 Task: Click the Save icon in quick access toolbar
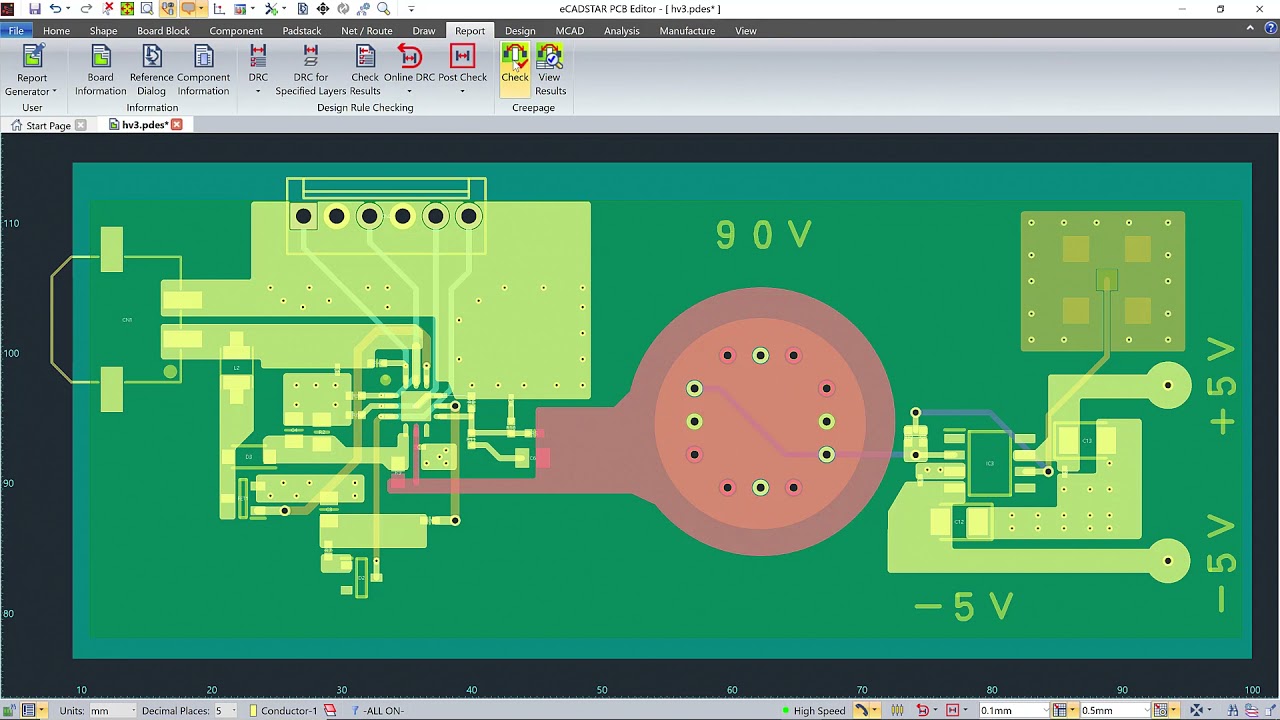pyautogui.click(x=35, y=9)
